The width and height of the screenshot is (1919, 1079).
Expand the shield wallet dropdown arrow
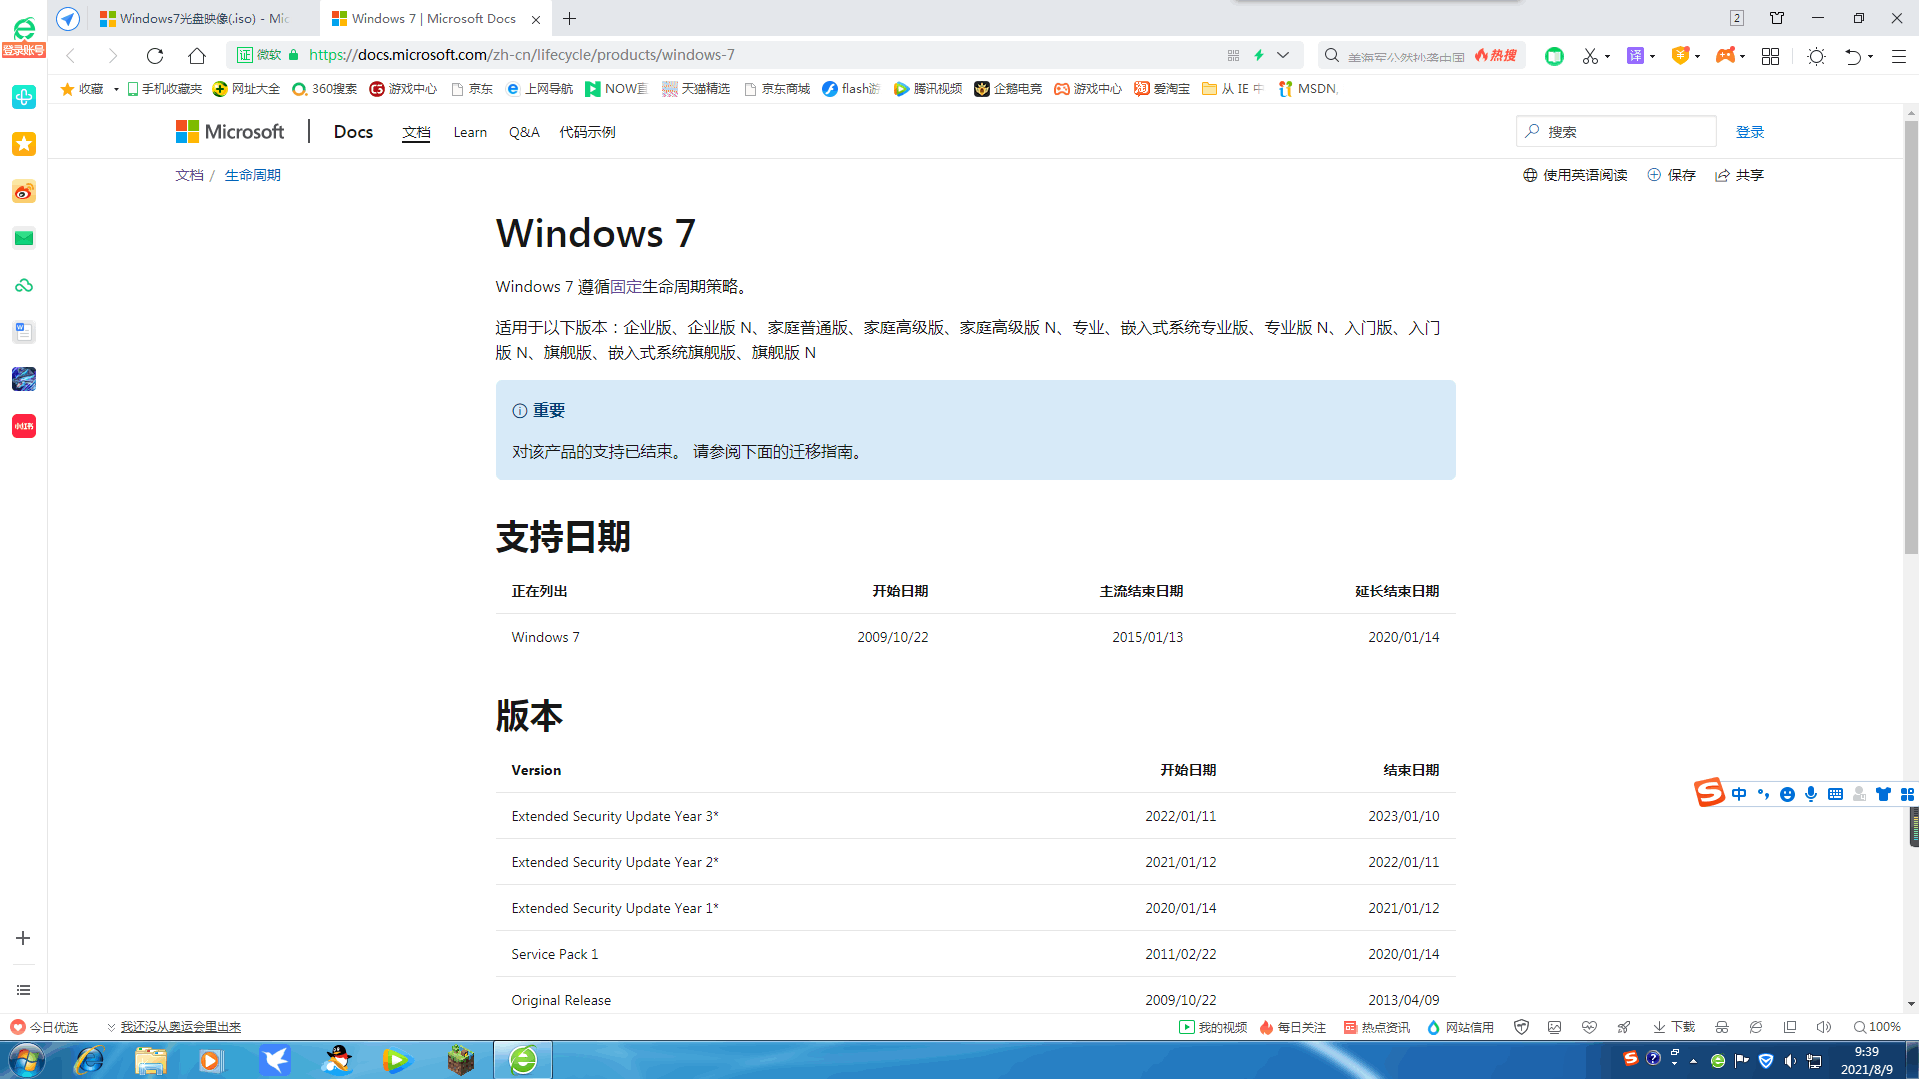1697,56
